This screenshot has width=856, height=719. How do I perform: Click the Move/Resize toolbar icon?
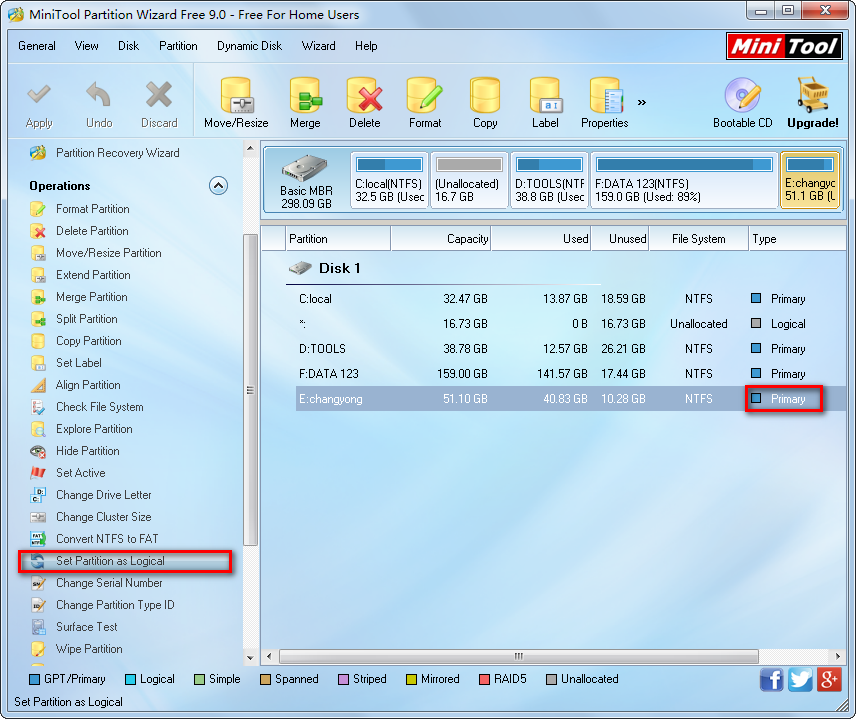(236, 102)
